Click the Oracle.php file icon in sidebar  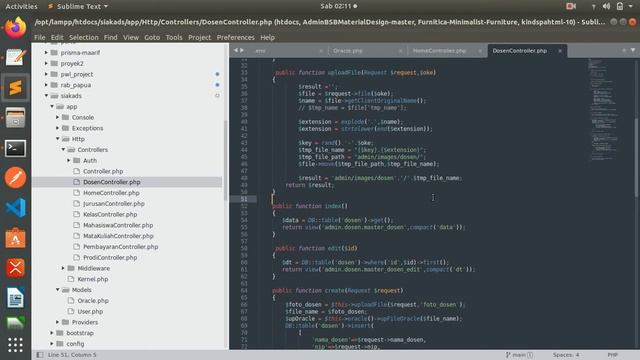(71, 300)
